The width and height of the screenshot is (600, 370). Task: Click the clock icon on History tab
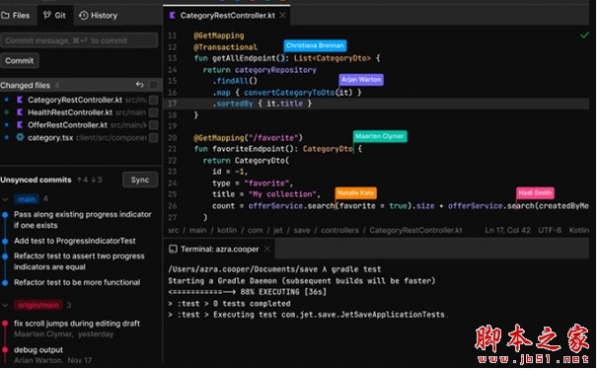[x=83, y=15]
